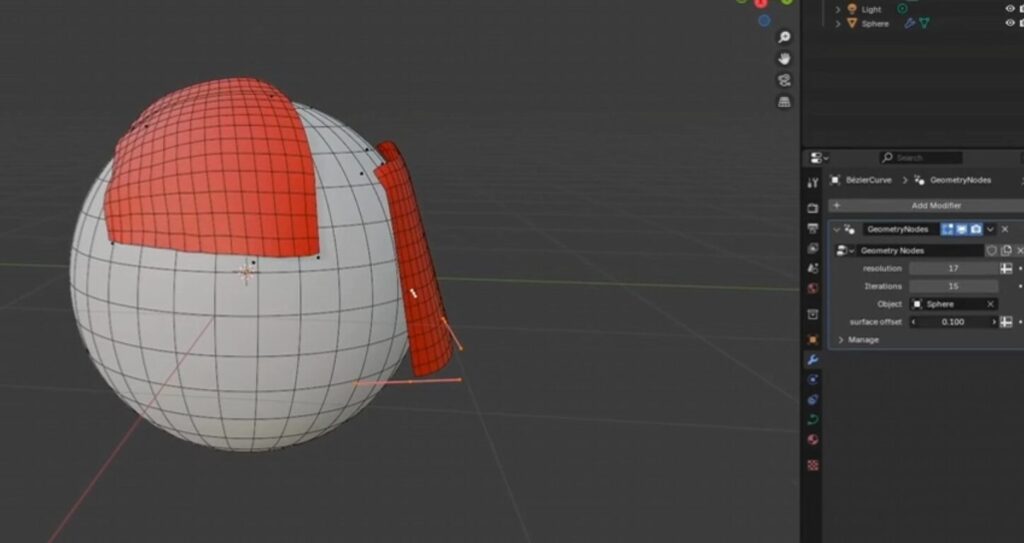Clear the Sphere object field with X

click(x=991, y=304)
